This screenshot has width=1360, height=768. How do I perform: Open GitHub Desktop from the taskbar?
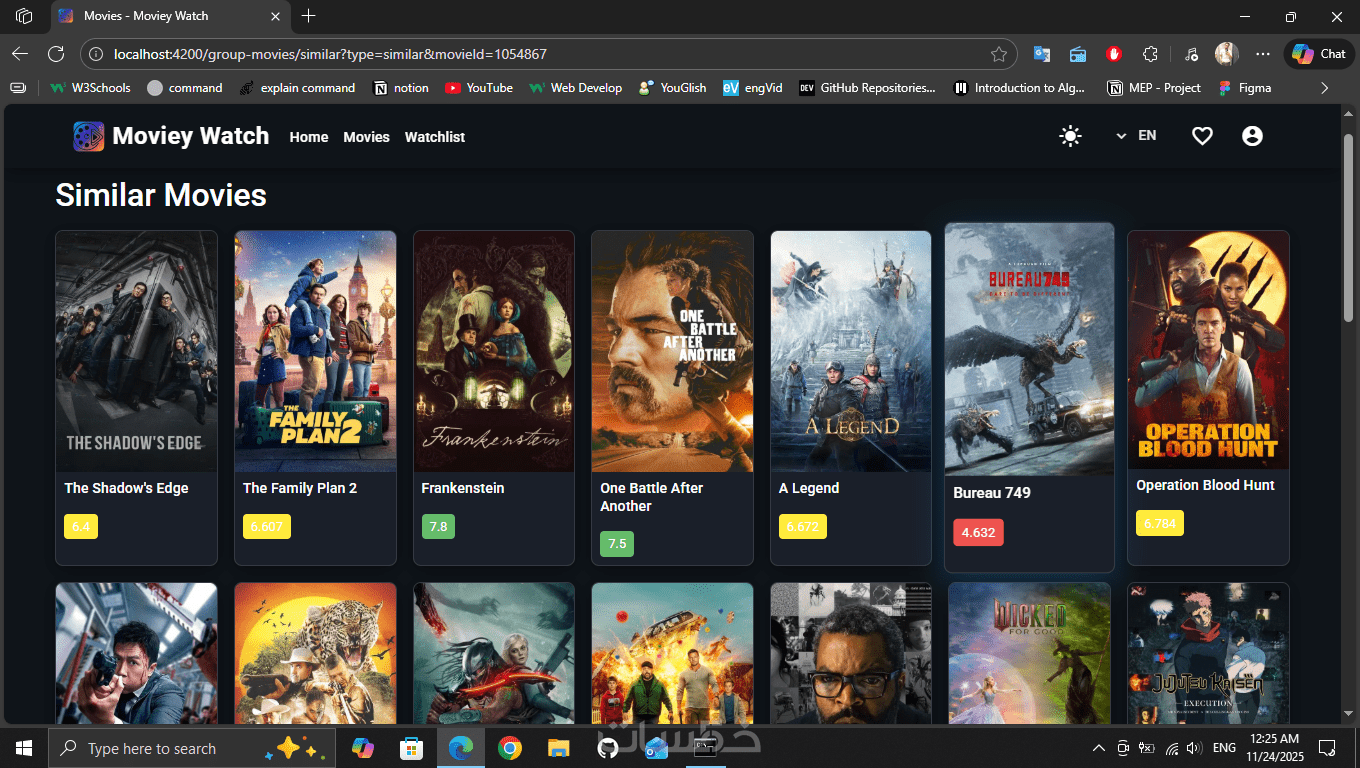coord(608,748)
